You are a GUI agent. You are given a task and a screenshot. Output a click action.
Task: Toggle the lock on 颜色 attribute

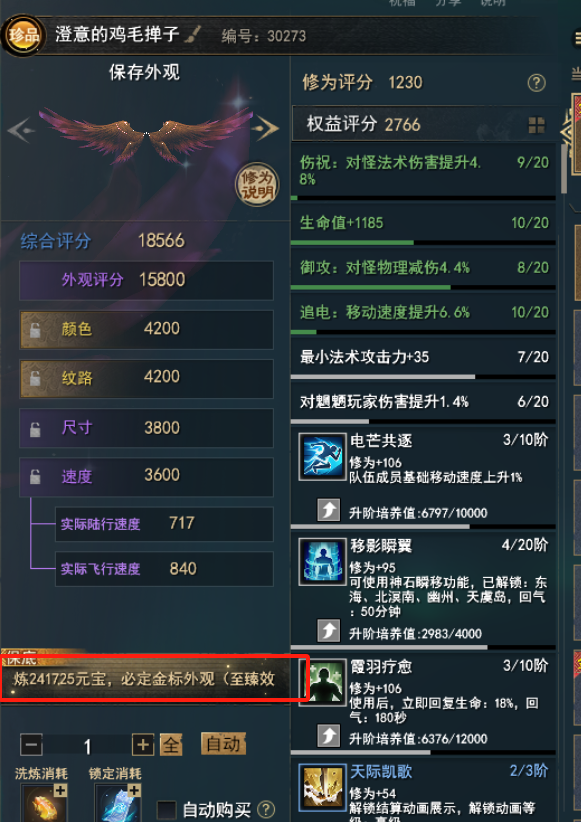[35, 330]
